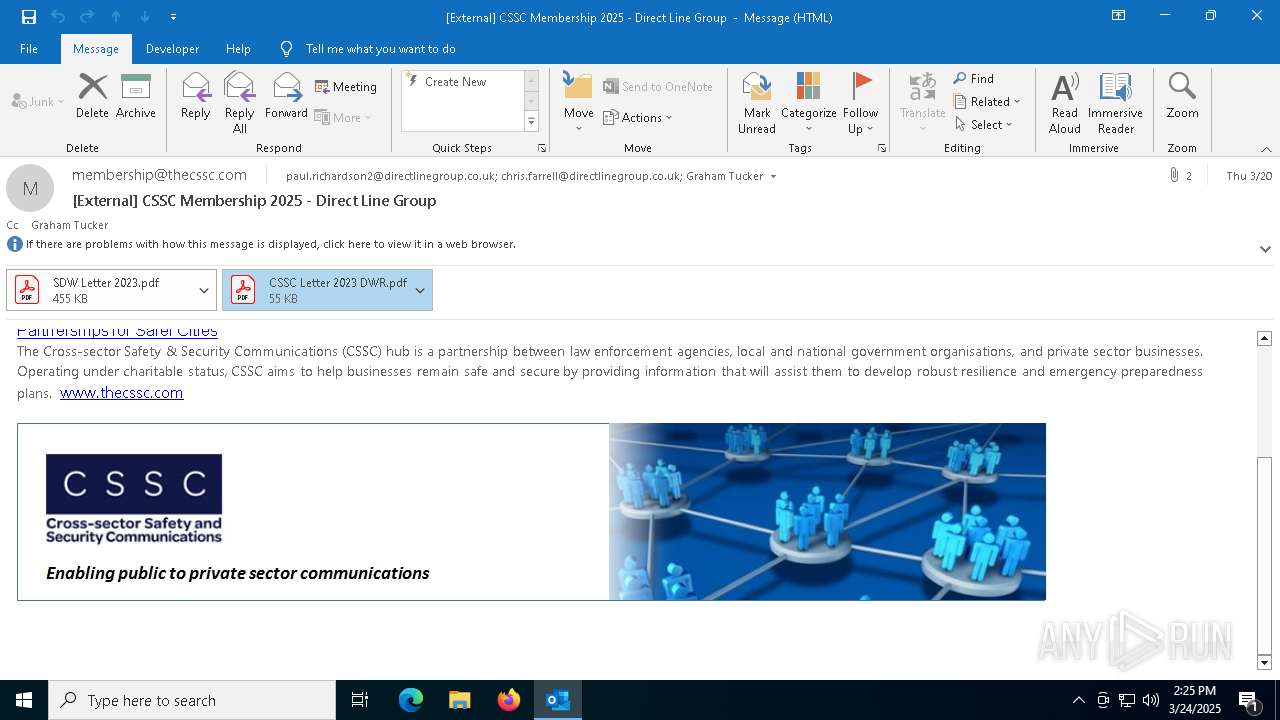This screenshot has height=720, width=1280.
Task: Click the message body scroll up arrow
Action: 1264,338
